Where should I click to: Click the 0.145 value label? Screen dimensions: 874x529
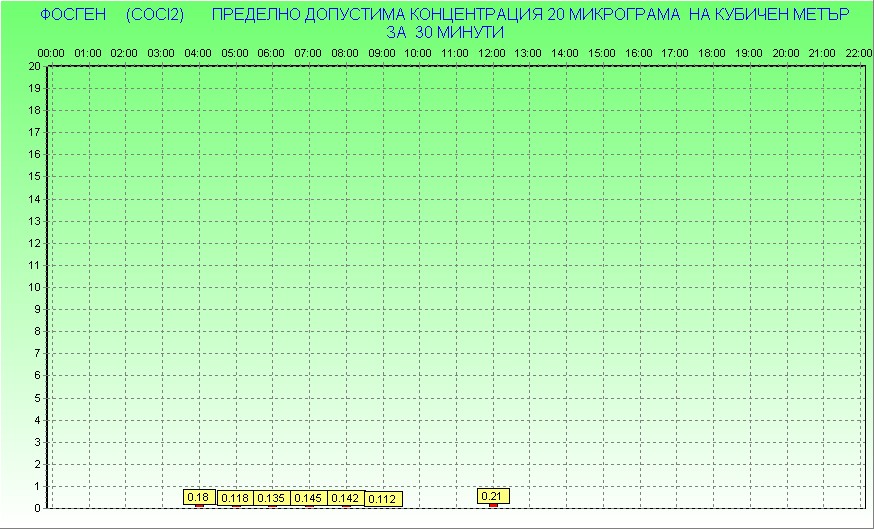(x=308, y=498)
